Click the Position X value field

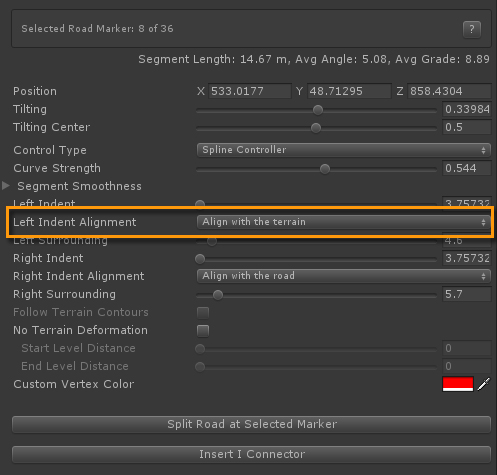pos(250,91)
